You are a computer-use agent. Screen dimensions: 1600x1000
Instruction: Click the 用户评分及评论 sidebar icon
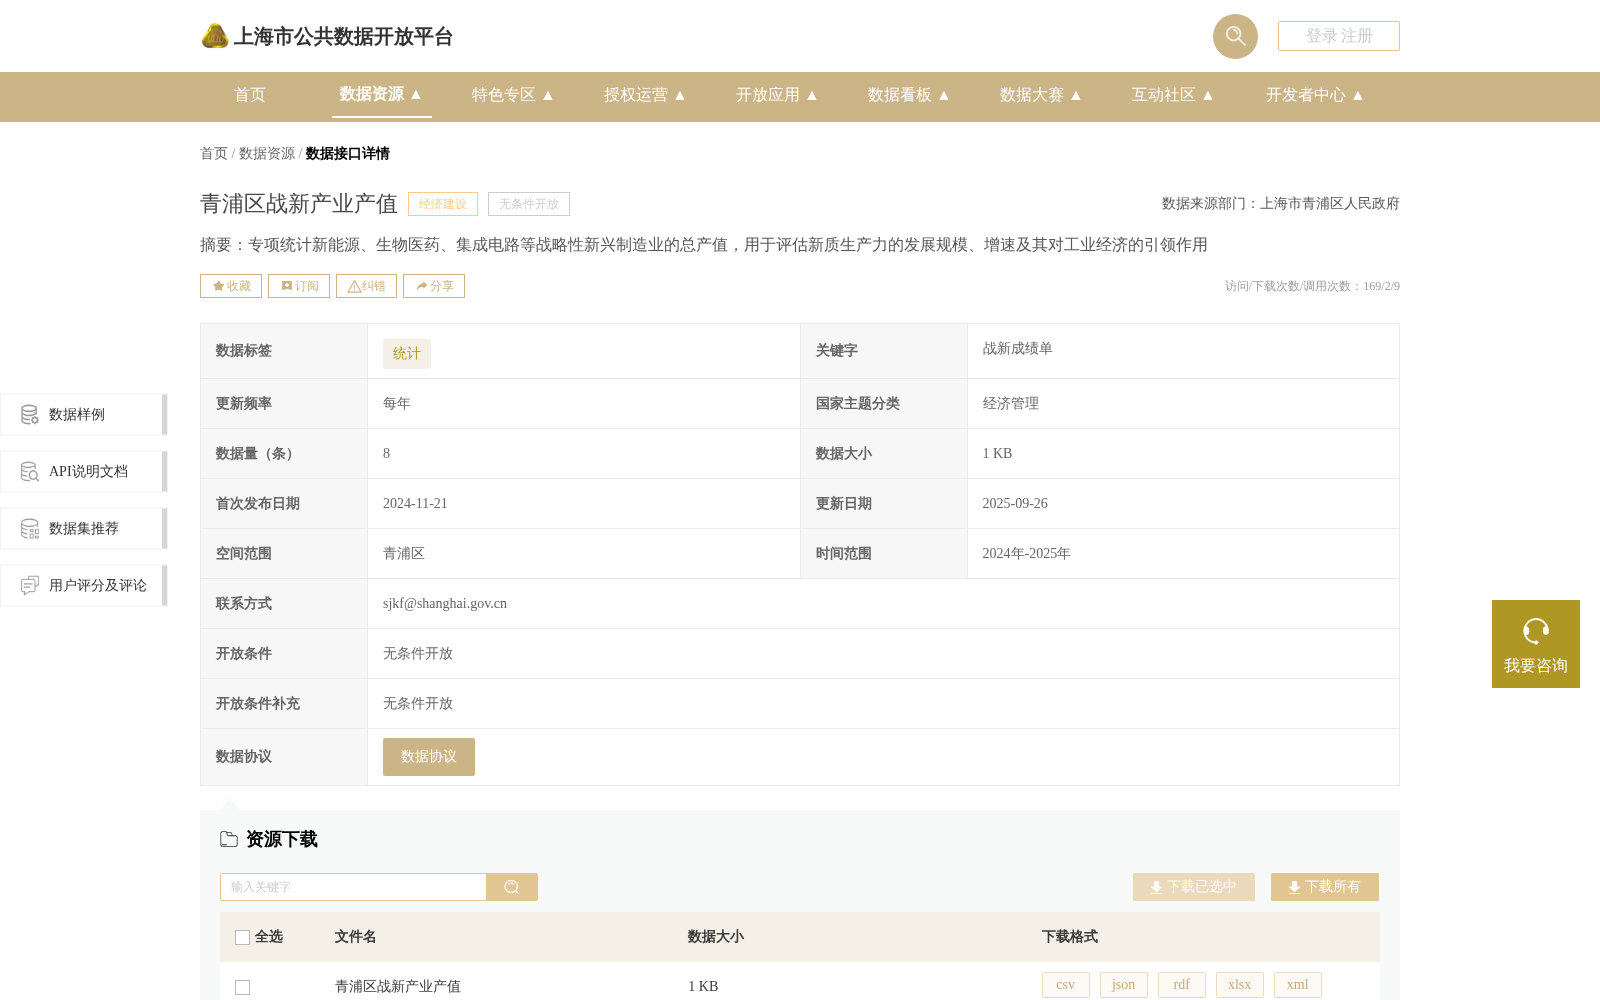[30, 585]
